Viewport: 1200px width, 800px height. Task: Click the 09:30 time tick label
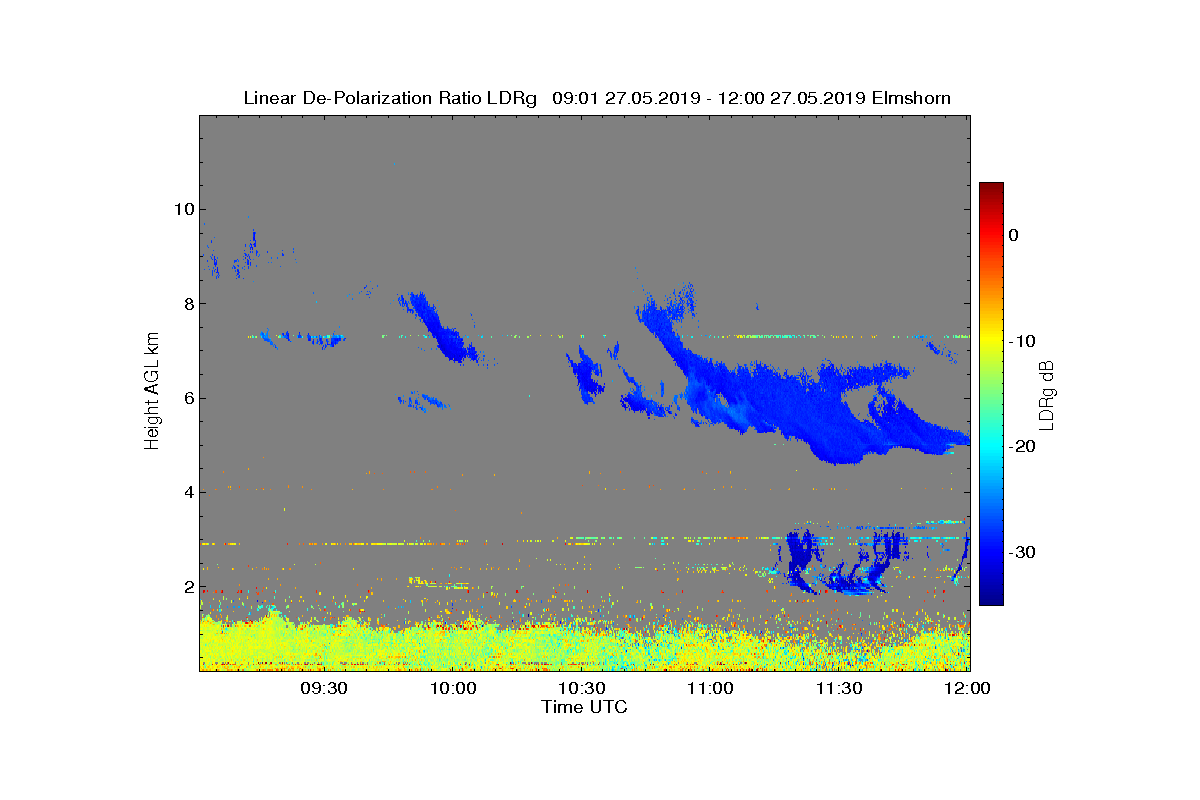[324, 688]
